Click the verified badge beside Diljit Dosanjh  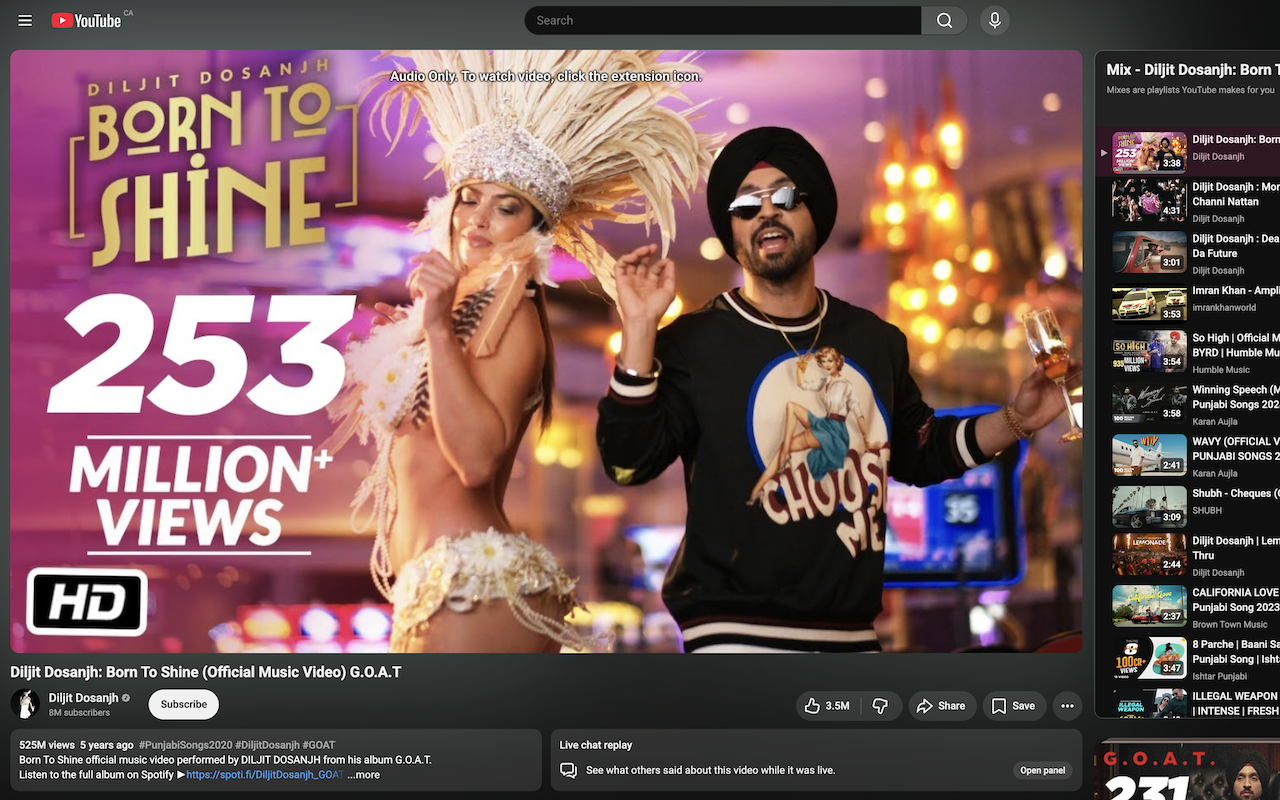tap(126, 698)
